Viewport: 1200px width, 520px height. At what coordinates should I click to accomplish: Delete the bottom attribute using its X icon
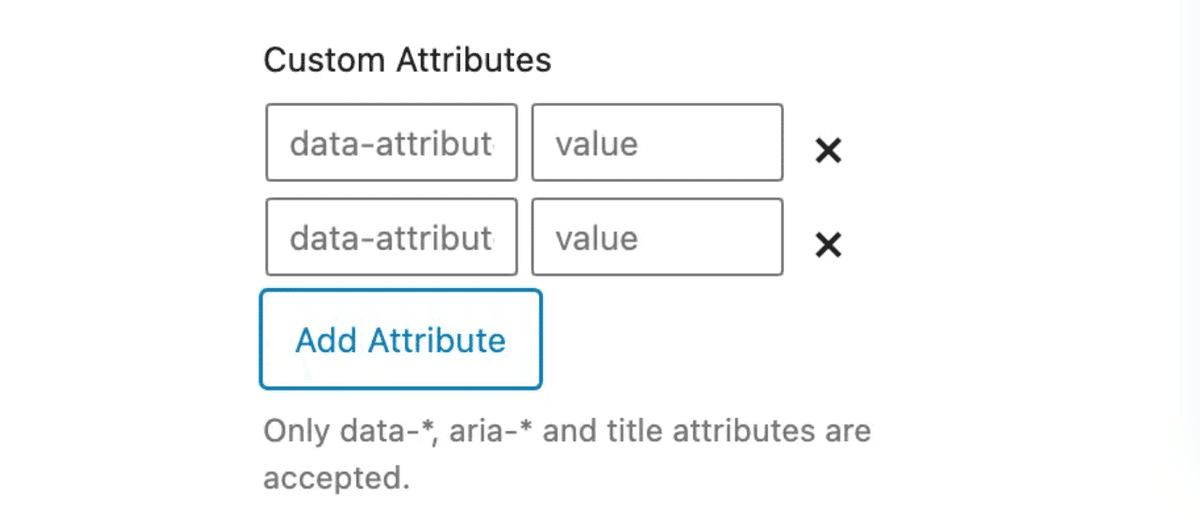(828, 245)
